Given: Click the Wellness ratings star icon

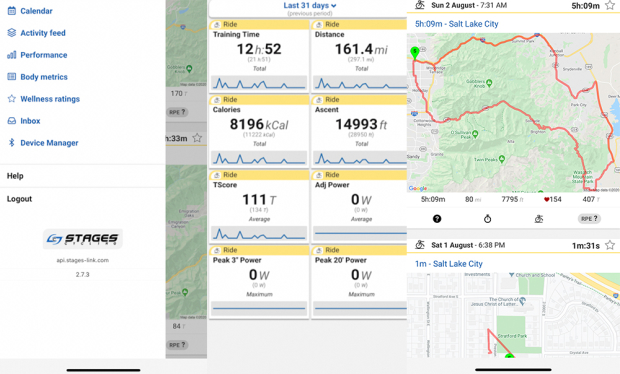Looking at the screenshot, I should tap(12, 99).
